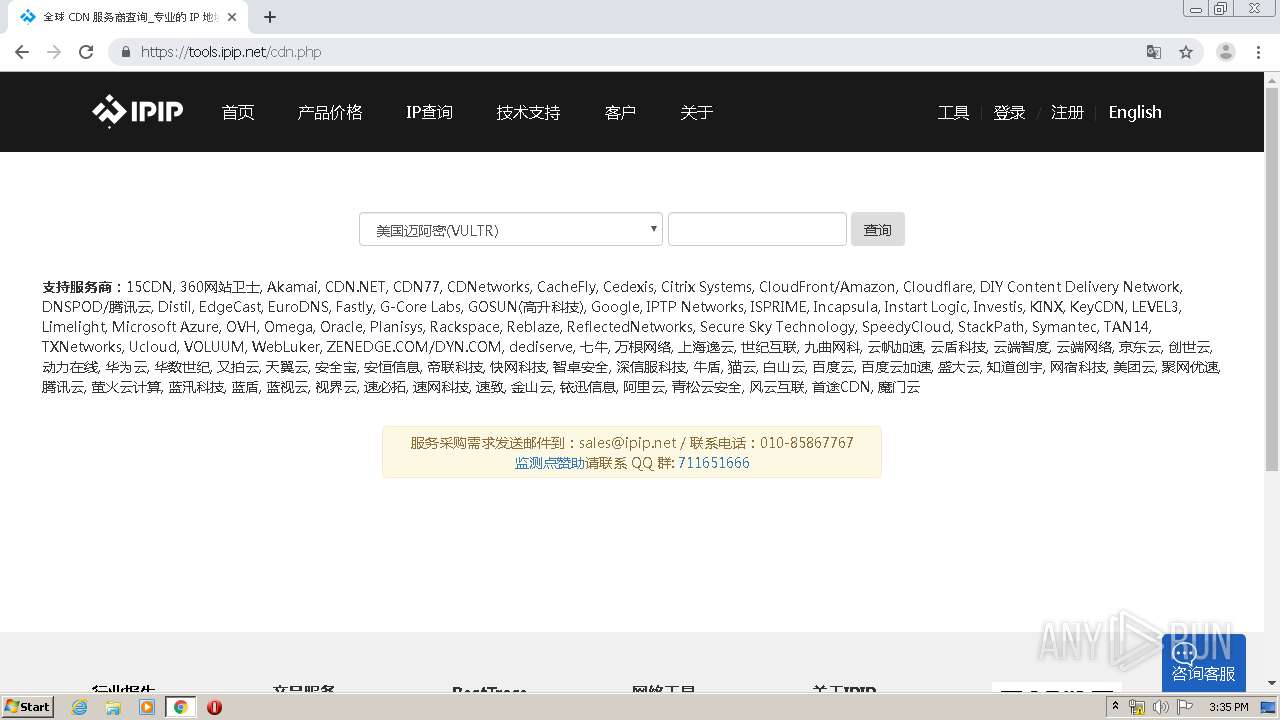Show hidden system tray icons
1280x720 pixels.
point(1116,707)
